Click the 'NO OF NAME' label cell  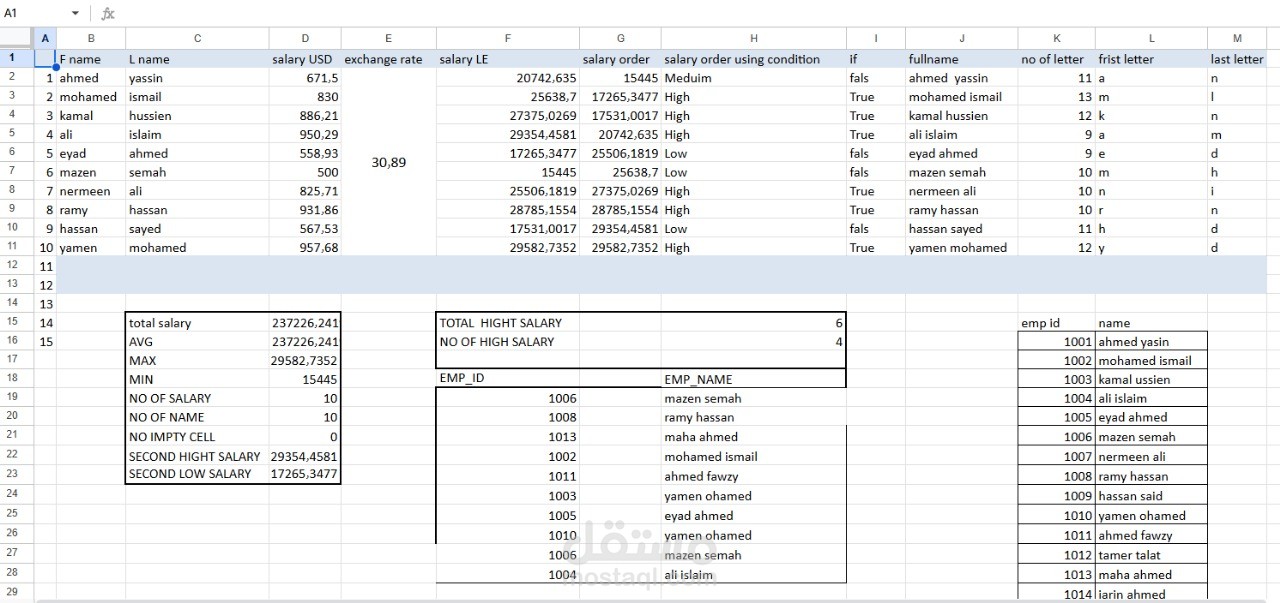[x=197, y=417]
